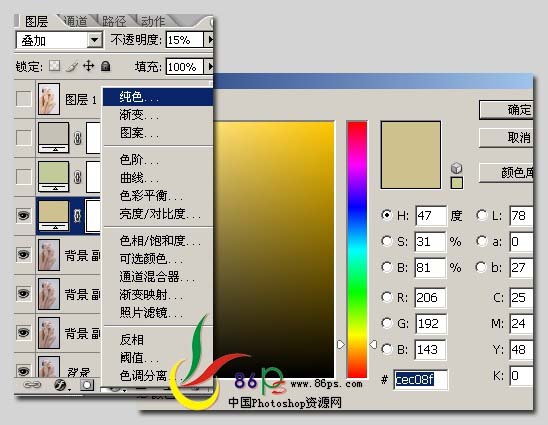
Task: Expand the 不透明度 opacity slider arrow
Action: pos(209,39)
